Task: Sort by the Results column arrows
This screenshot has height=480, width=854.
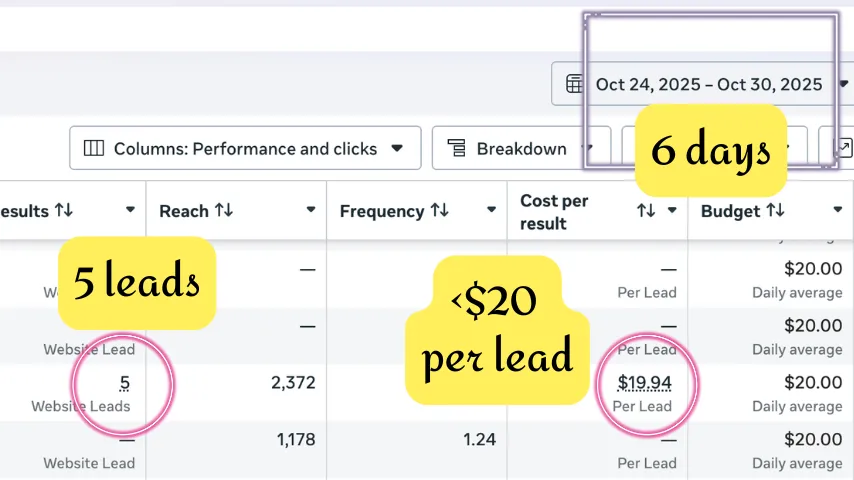Action: click(64, 211)
